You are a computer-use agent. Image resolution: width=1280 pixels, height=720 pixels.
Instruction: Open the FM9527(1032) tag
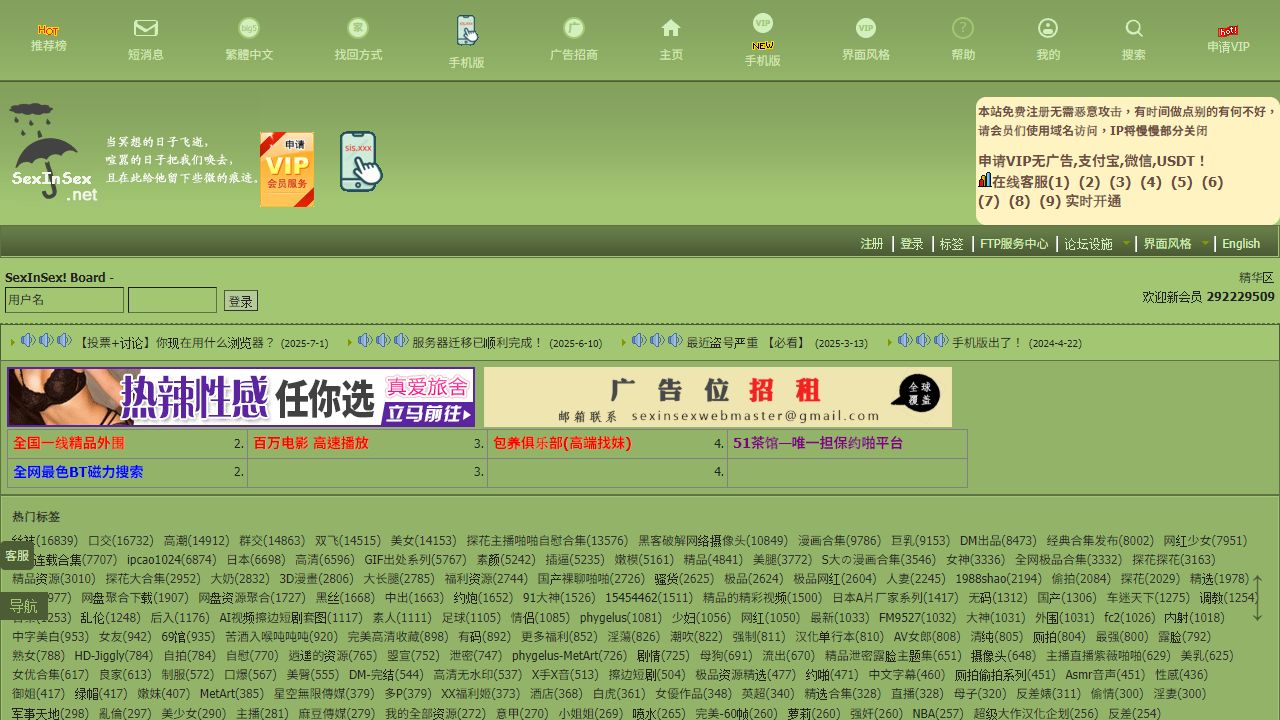pos(917,618)
